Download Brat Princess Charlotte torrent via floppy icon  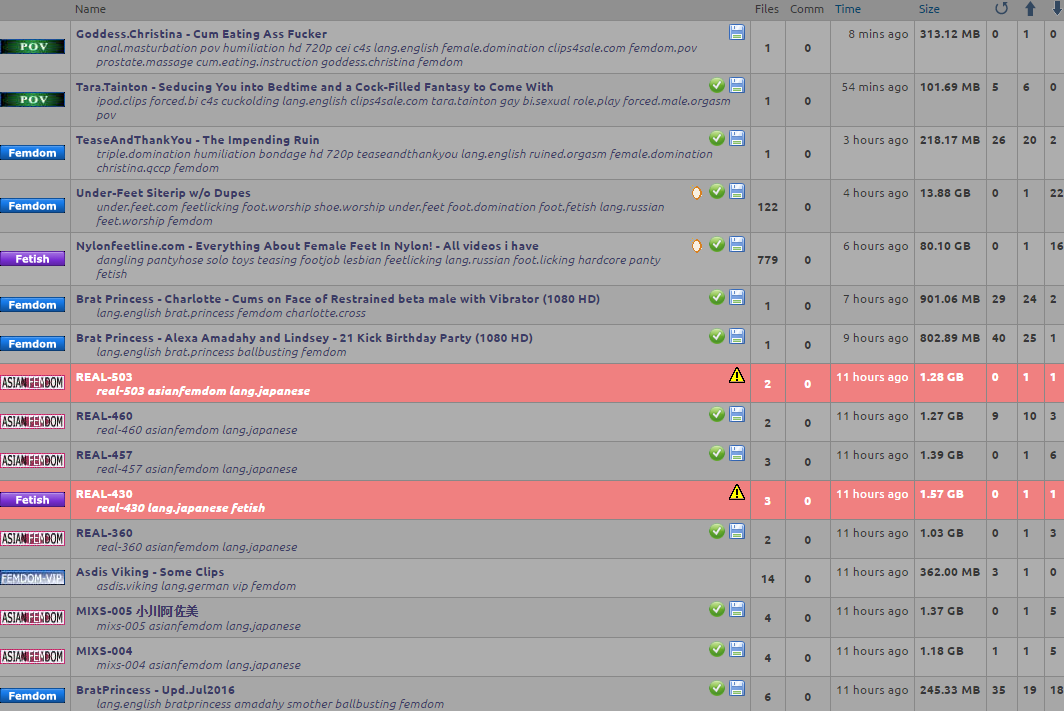coord(737,297)
